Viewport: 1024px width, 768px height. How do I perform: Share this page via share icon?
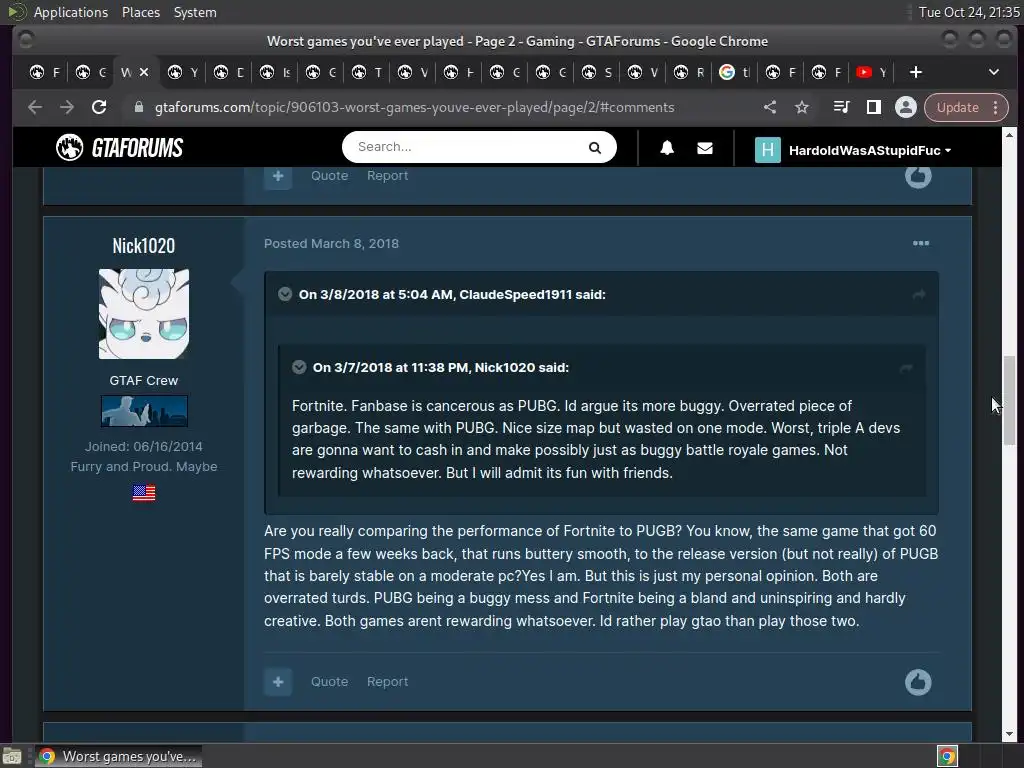770,107
